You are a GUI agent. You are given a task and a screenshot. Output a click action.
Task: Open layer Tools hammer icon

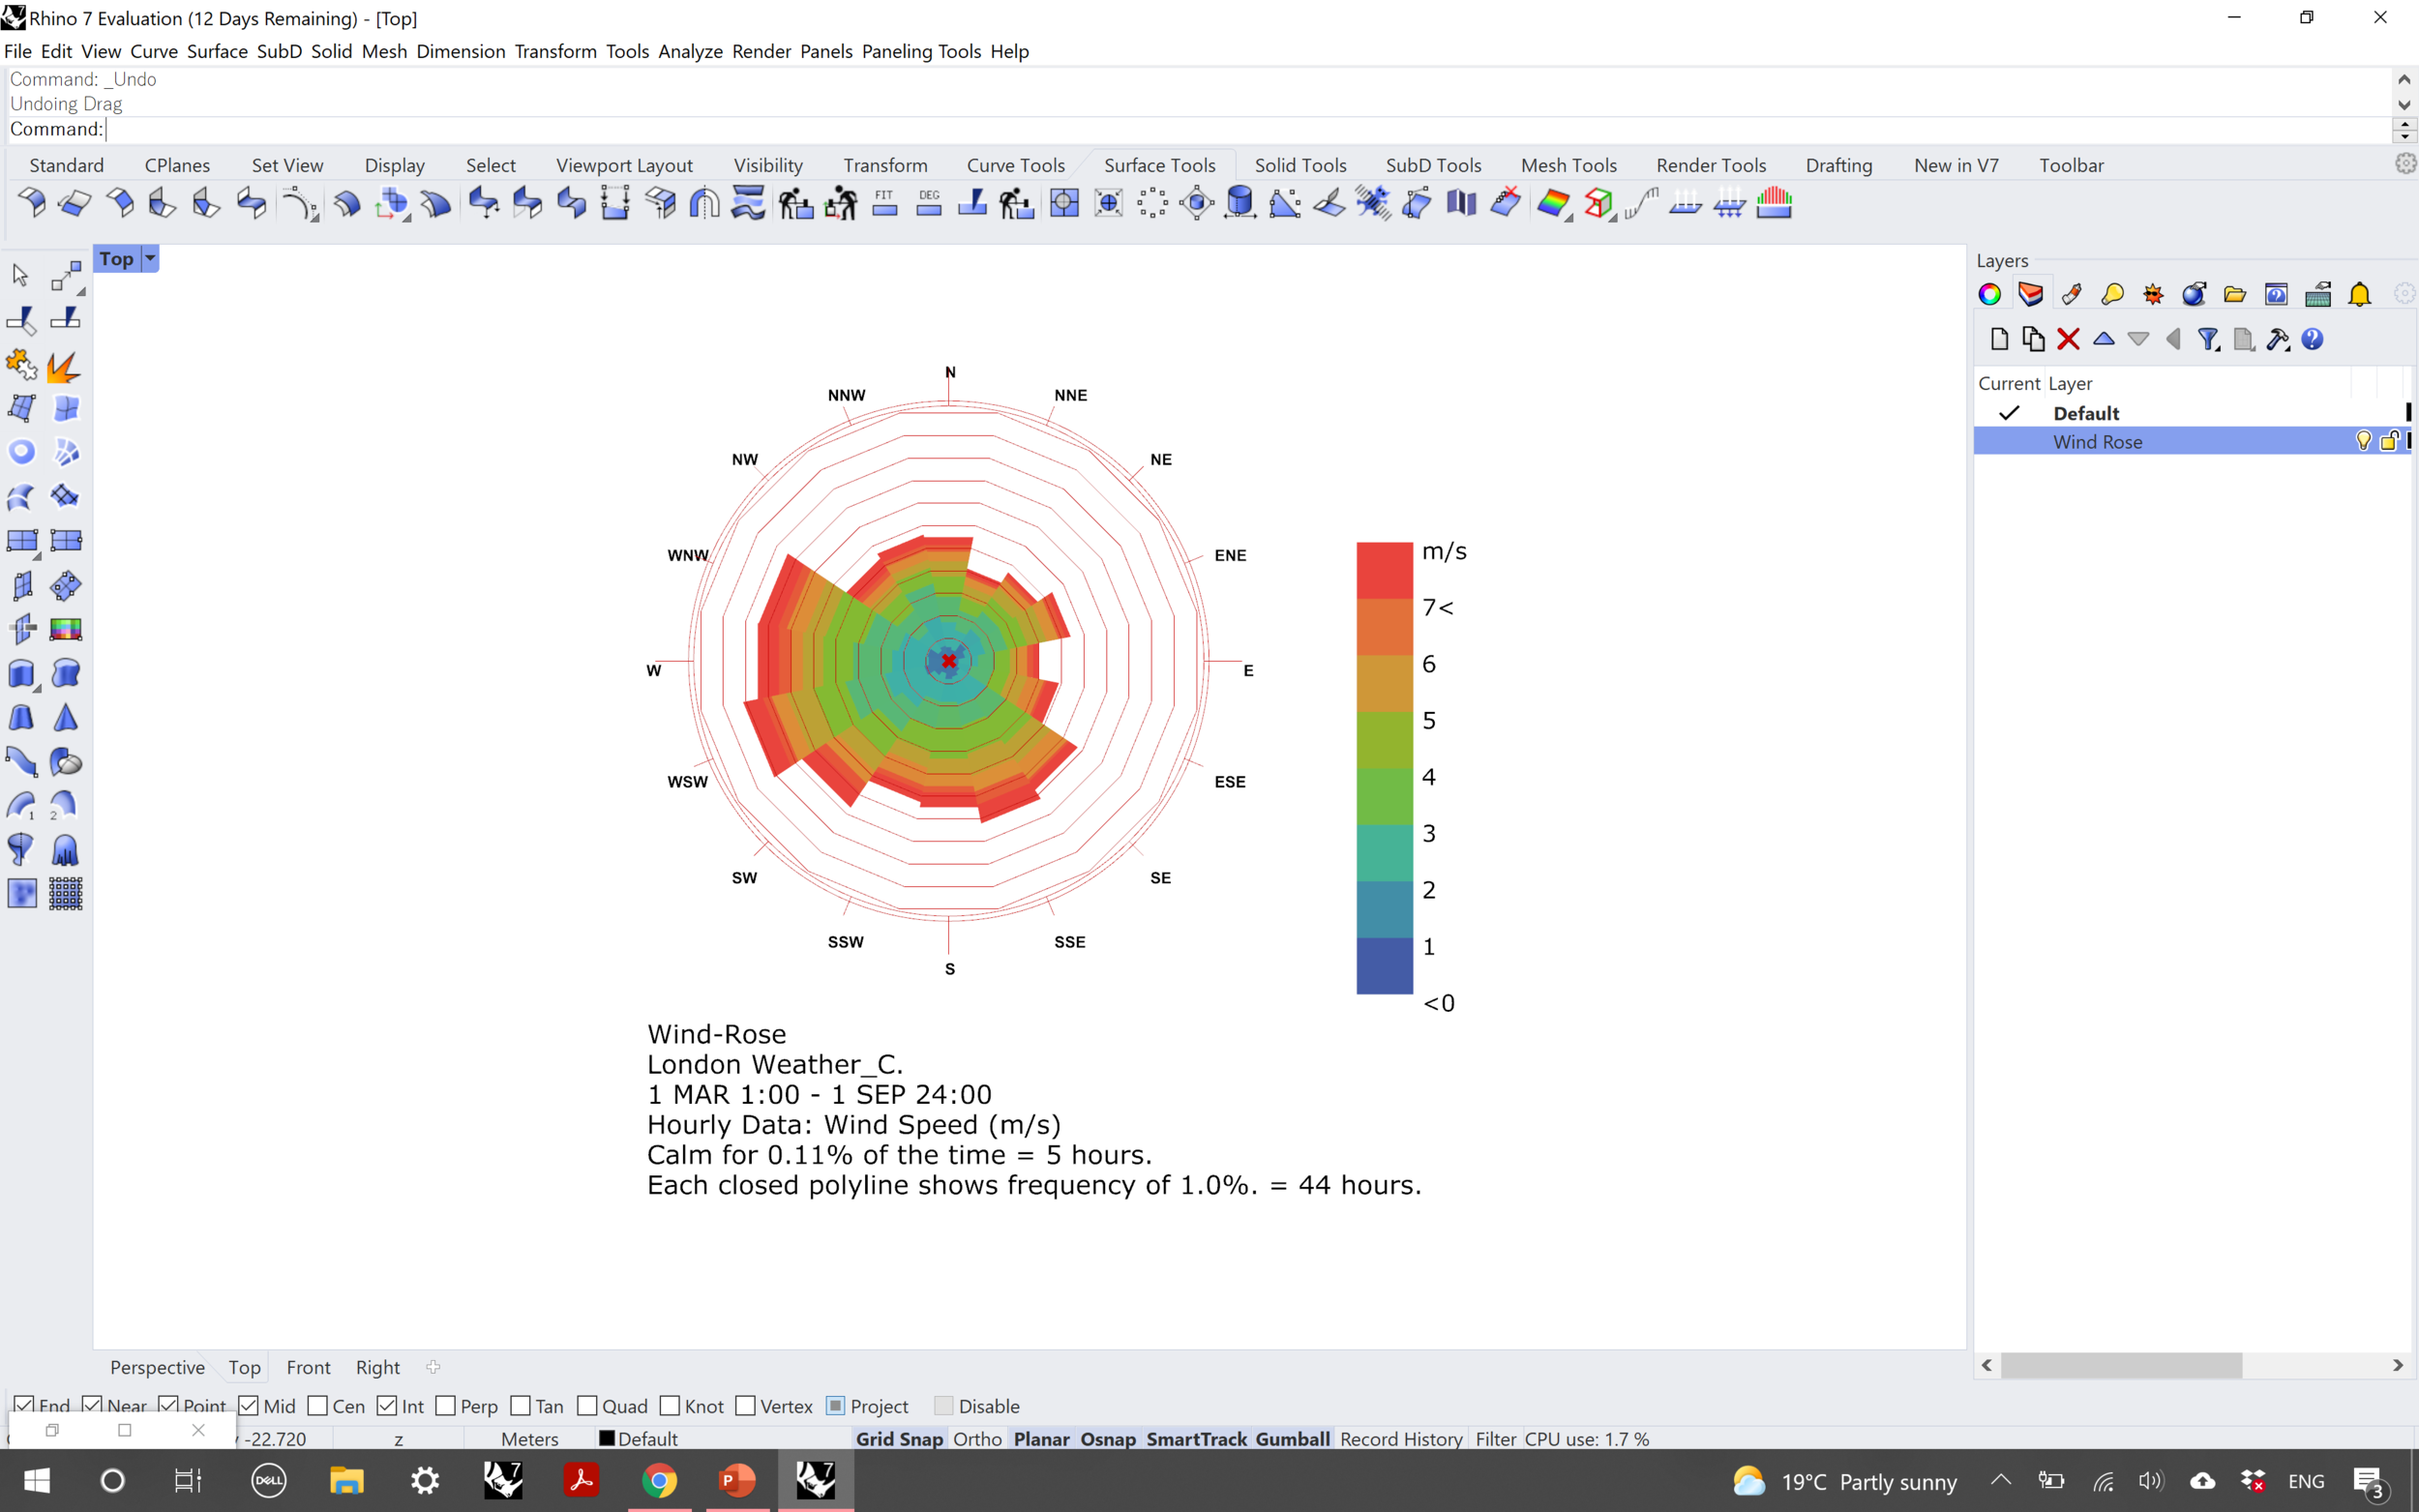point(2277,340)
